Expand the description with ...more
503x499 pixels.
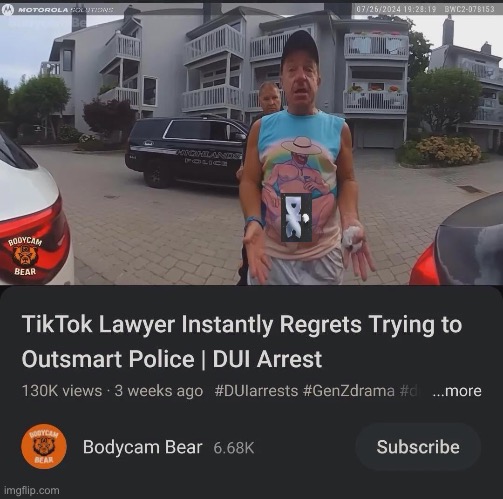[457, 391]
